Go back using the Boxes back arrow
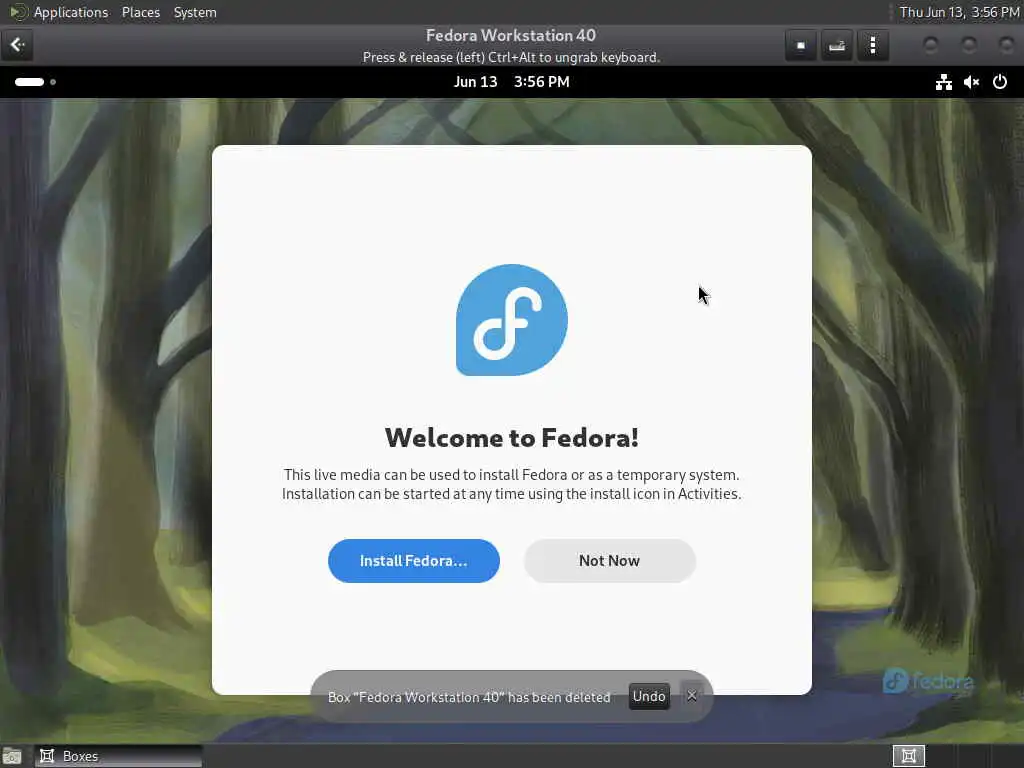 (x=17, y=45)
